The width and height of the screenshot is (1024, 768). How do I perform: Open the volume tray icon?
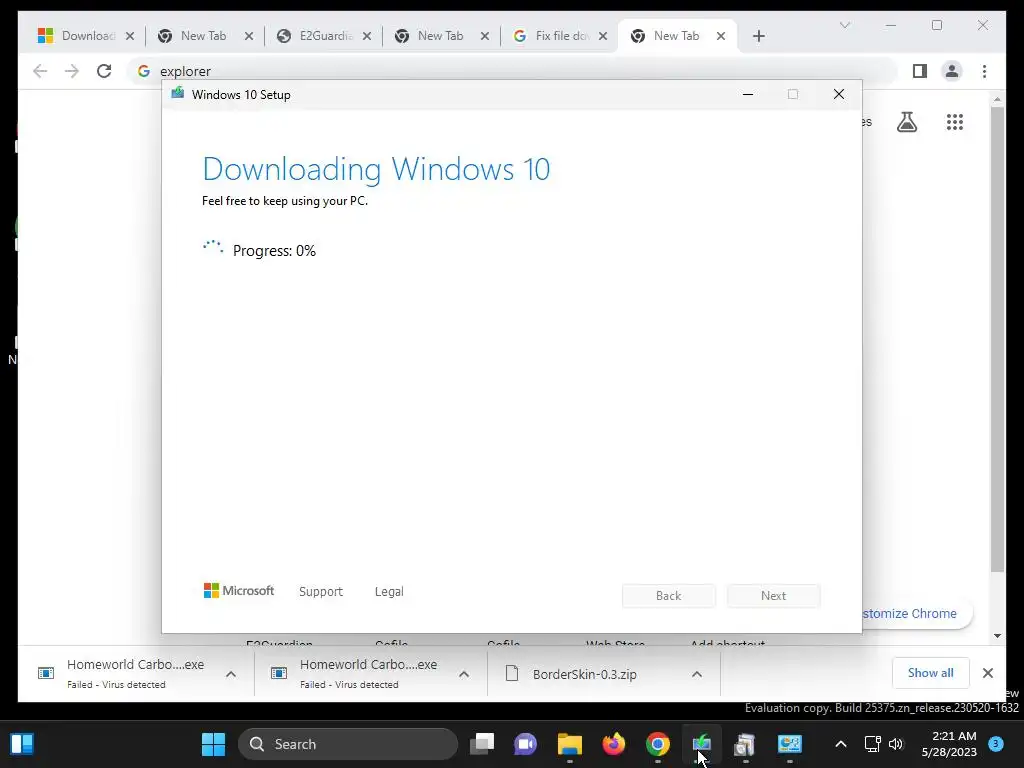[x=896, y=744]
